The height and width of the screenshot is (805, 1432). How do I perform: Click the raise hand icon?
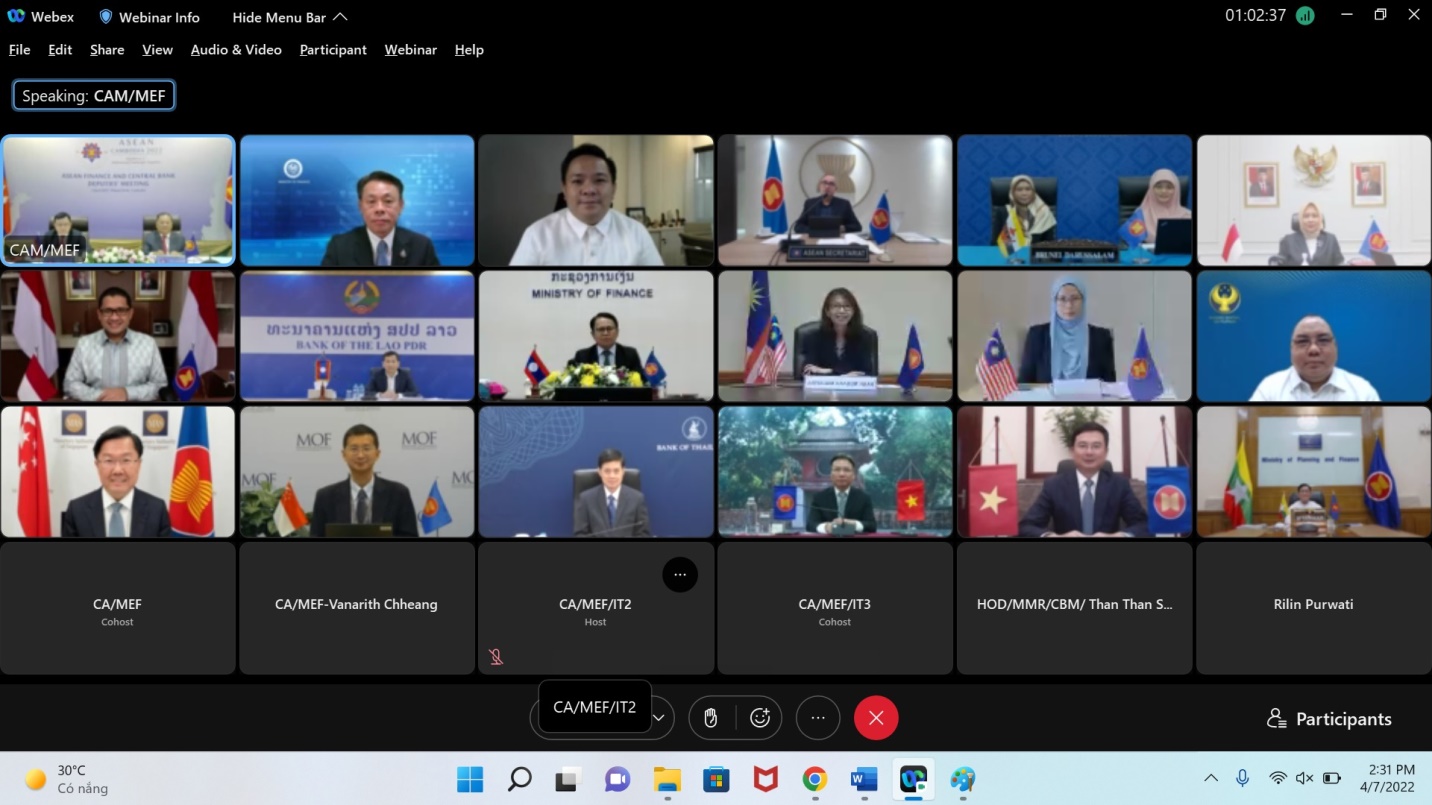click(711, 718)
